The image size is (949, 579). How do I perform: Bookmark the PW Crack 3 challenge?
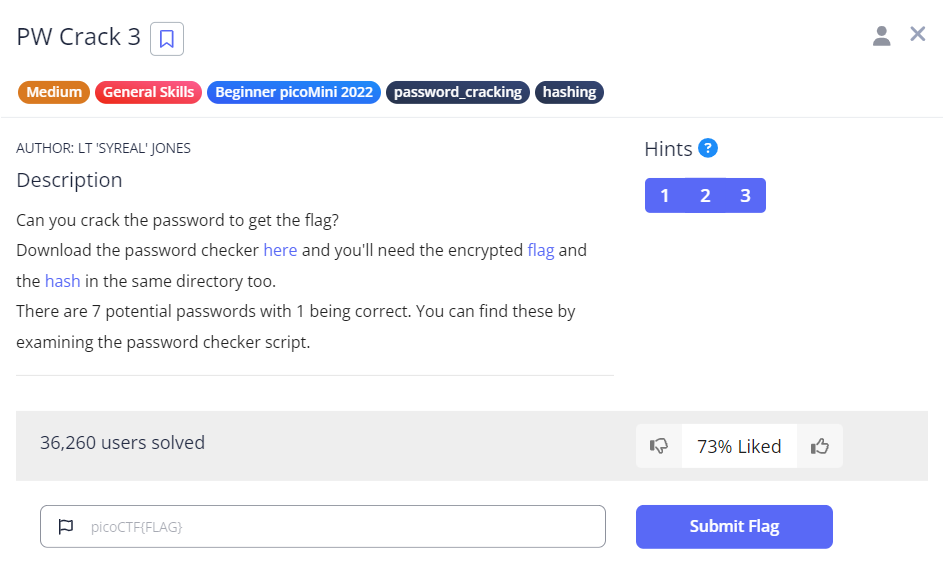pos(167,39)
